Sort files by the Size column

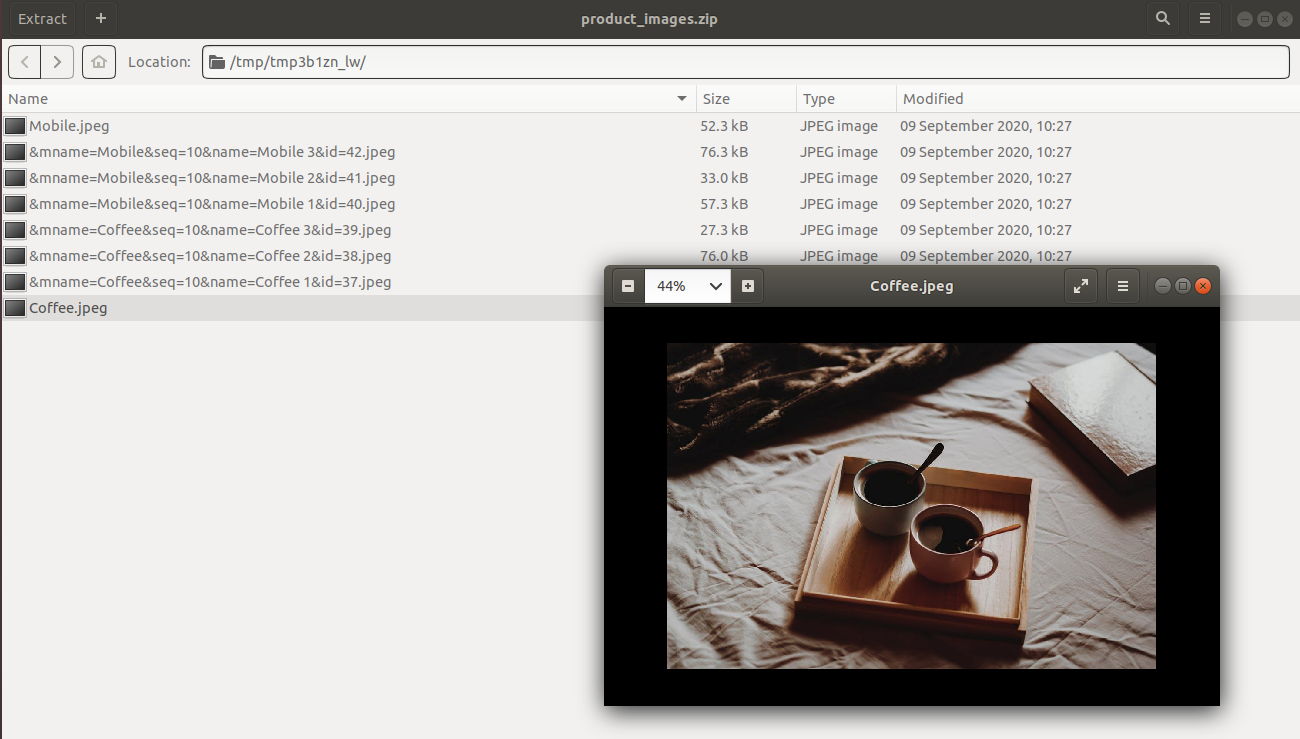(746, 99)
